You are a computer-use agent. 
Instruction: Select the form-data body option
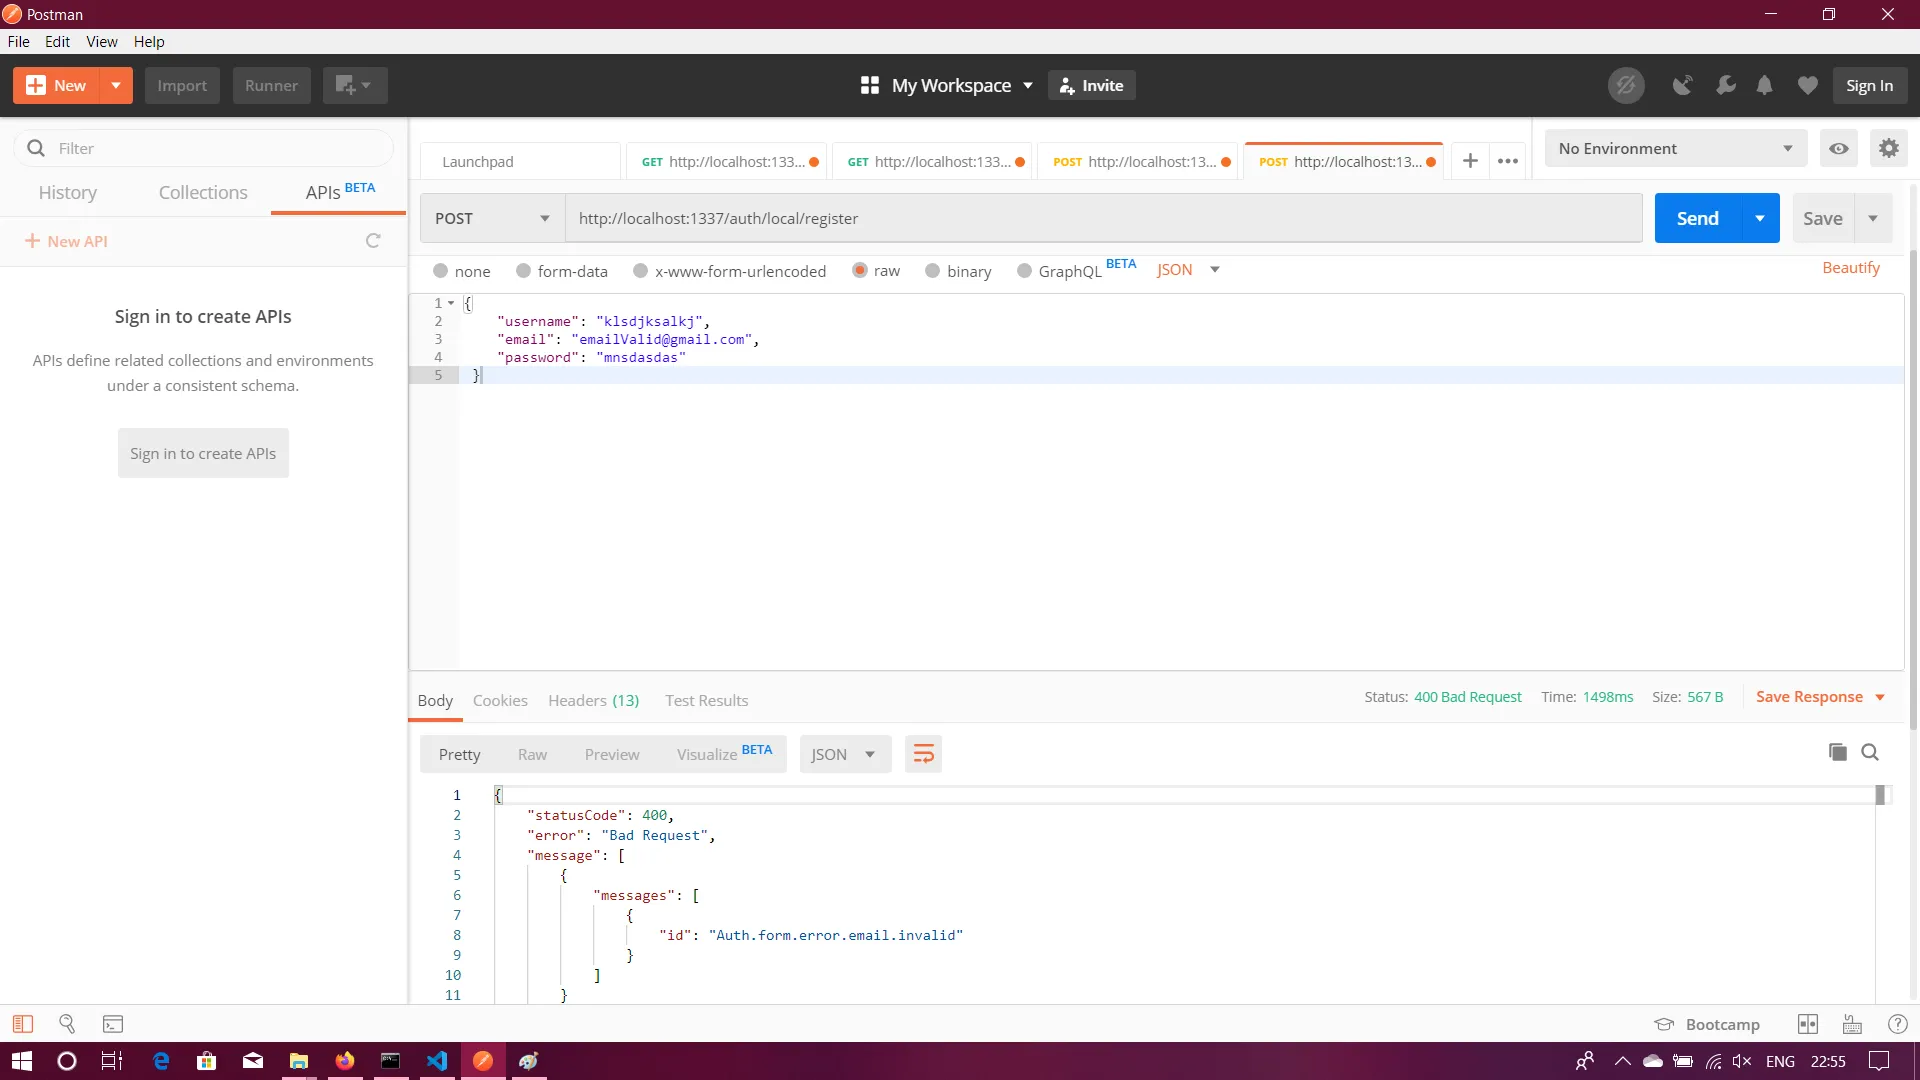tap(561, 271)
